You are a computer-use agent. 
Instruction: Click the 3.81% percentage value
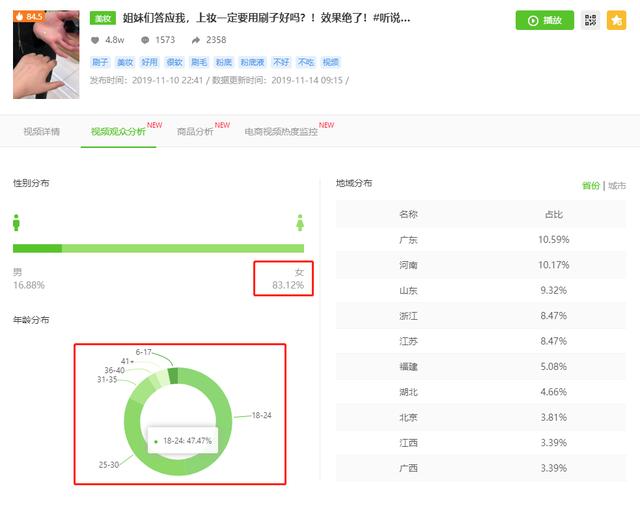pyautogui.click(x=553, y=417)
